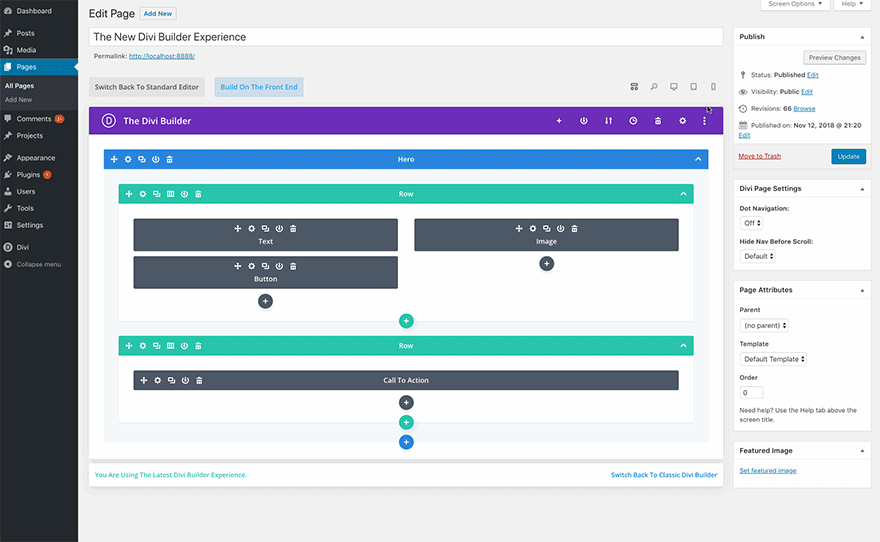The image size is (880, 542).
Task: Open Text module settings gear
Action: coord(251,229)
